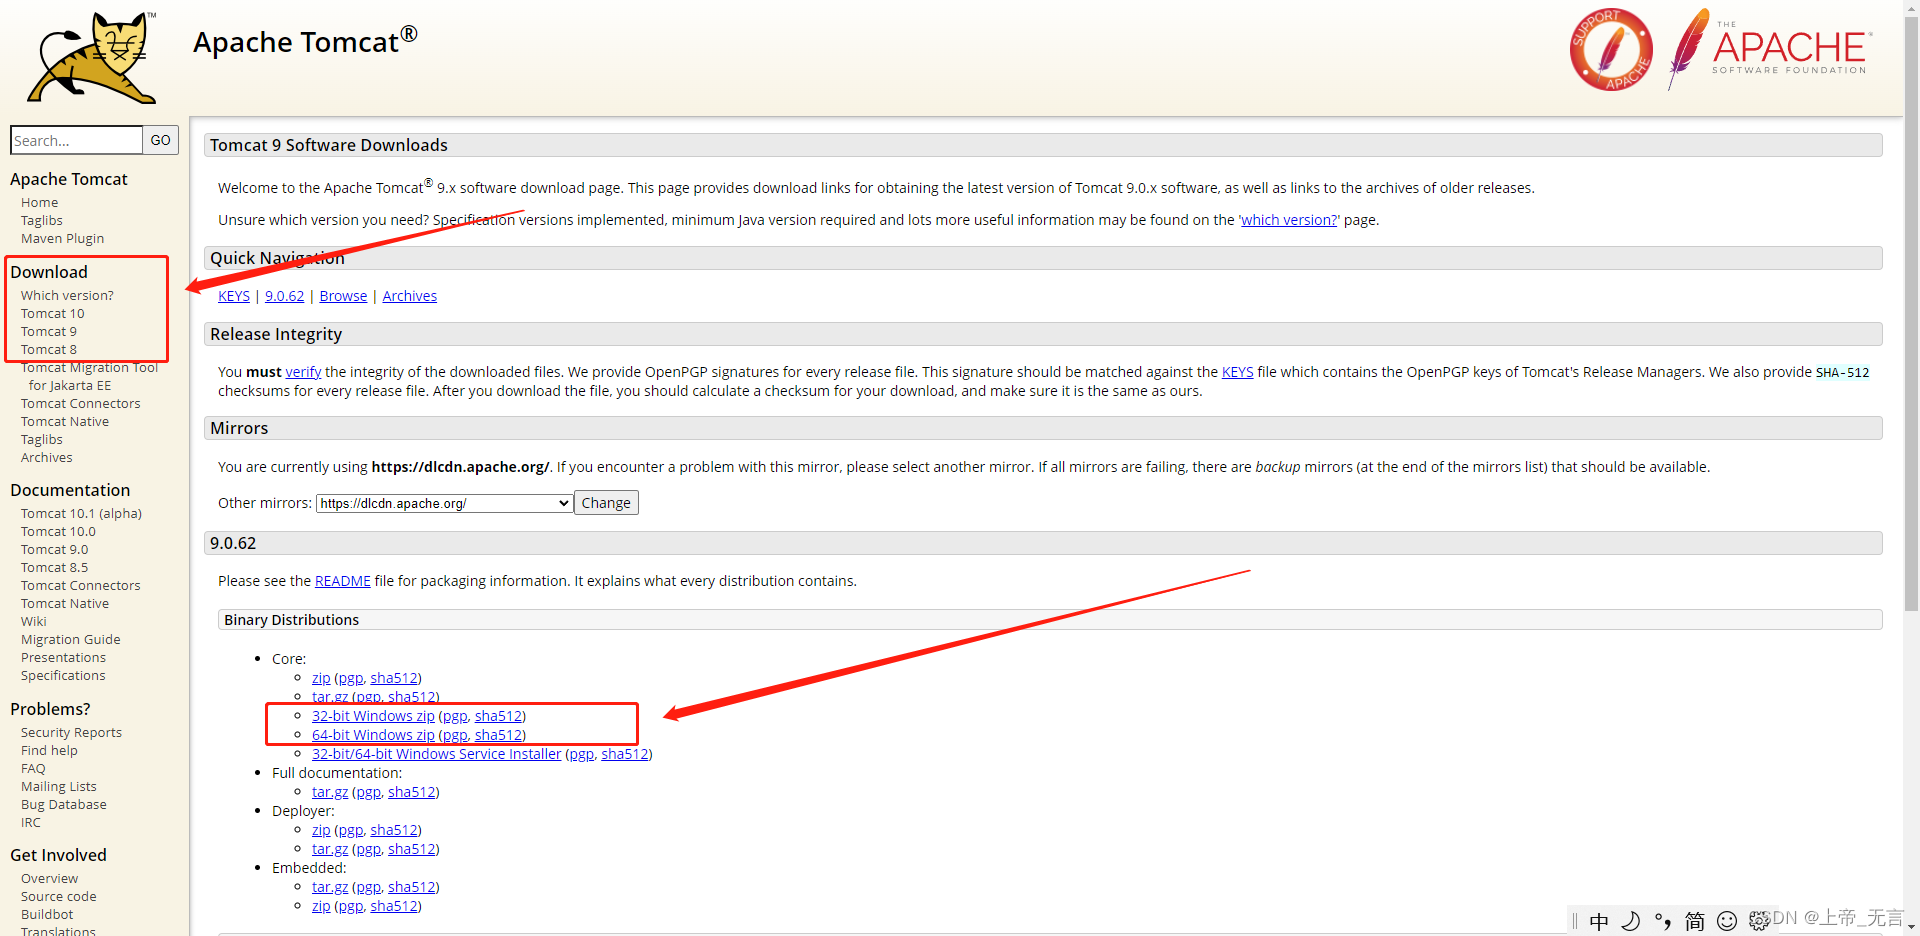Click the moon icon in input toolbar
The height and width of the screenshot is (936, 1920).
(x=1630, y=921)
